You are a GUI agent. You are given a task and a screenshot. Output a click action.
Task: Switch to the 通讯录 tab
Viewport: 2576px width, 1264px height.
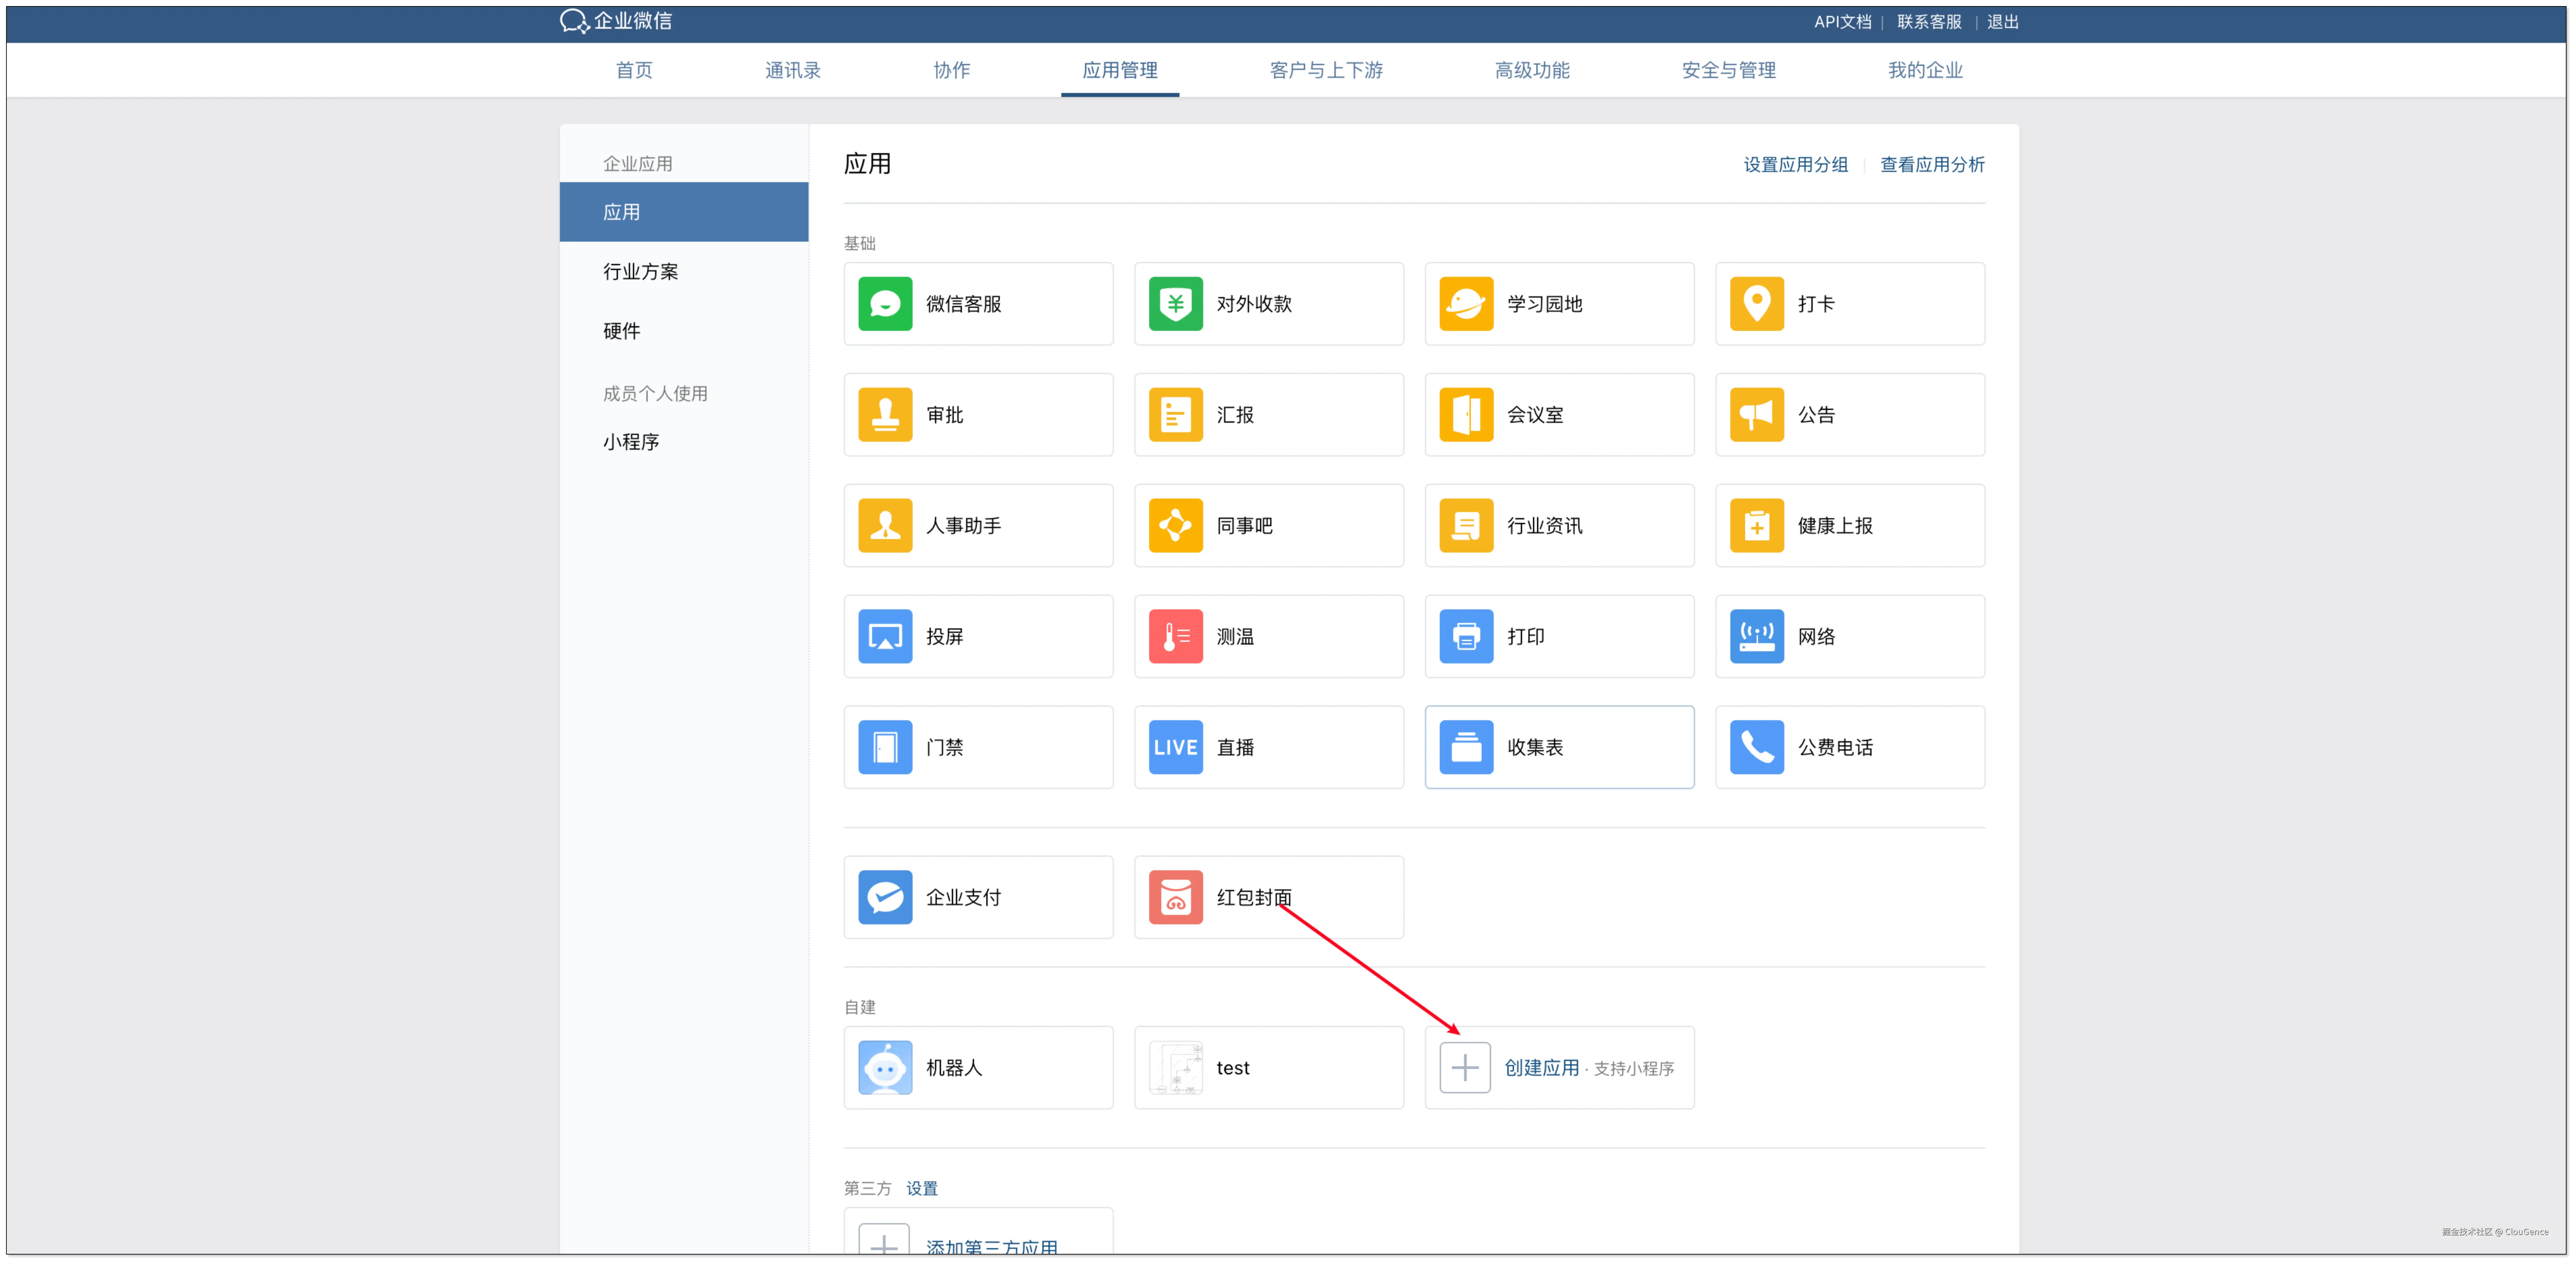pos(792,70)
